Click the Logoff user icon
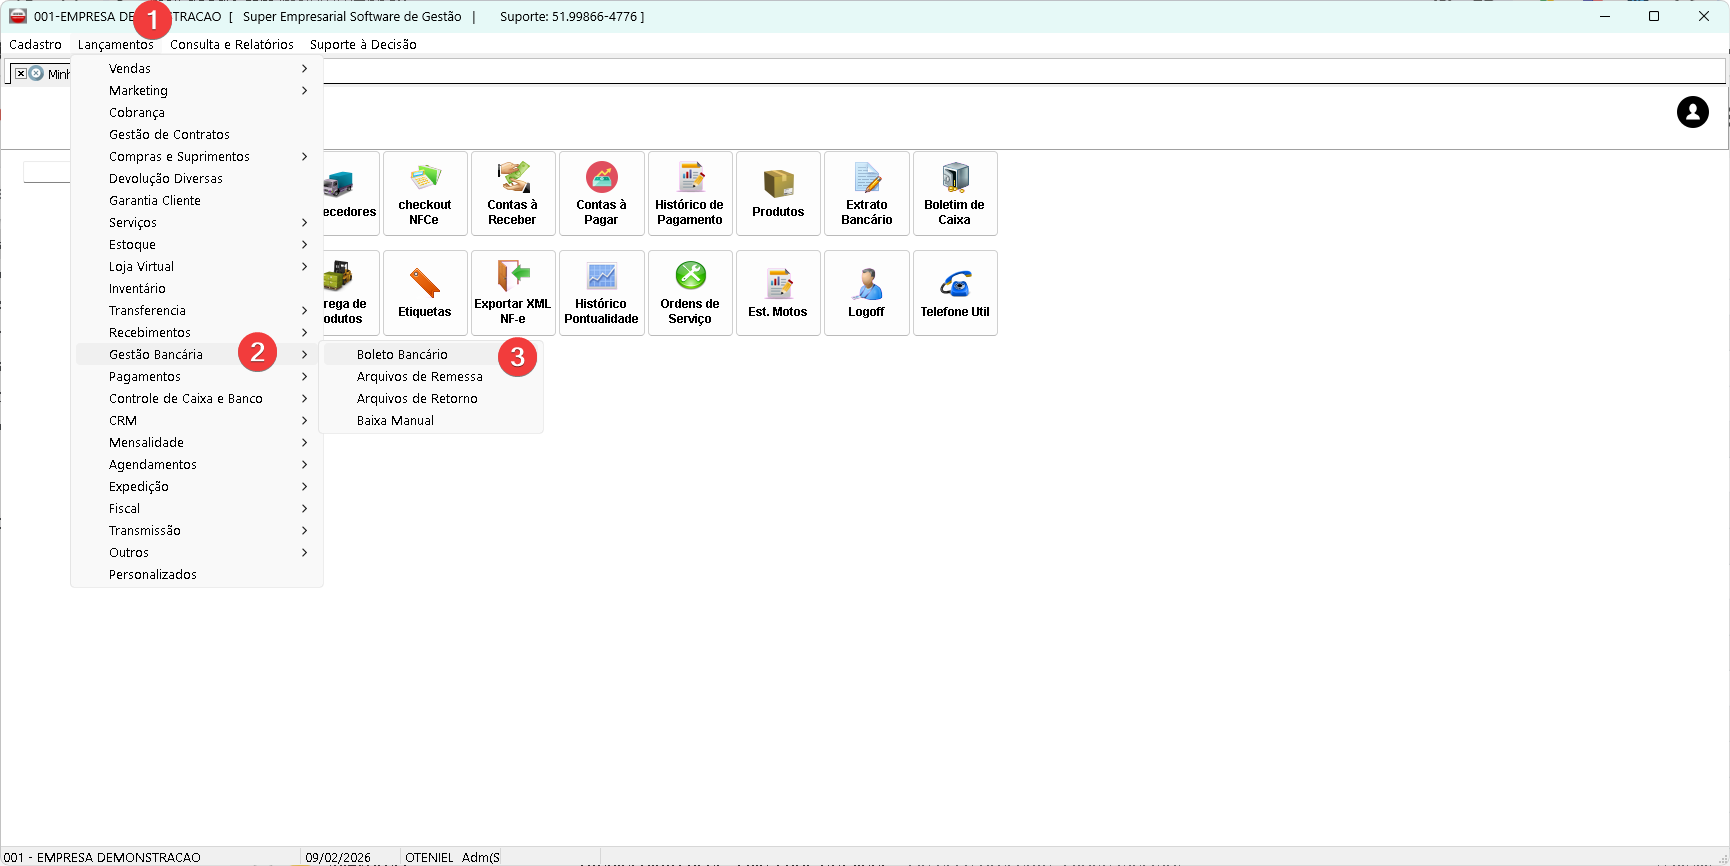1730x866 pixels. [x=867, y=292]
